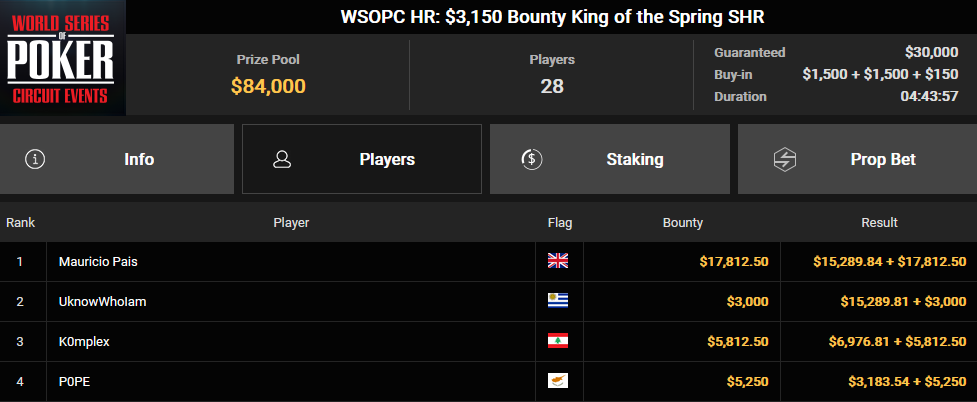Click the World Series of Poker logo
Image resolution: width=977 pixels, height=402 pixels.
tap(62, 58)
